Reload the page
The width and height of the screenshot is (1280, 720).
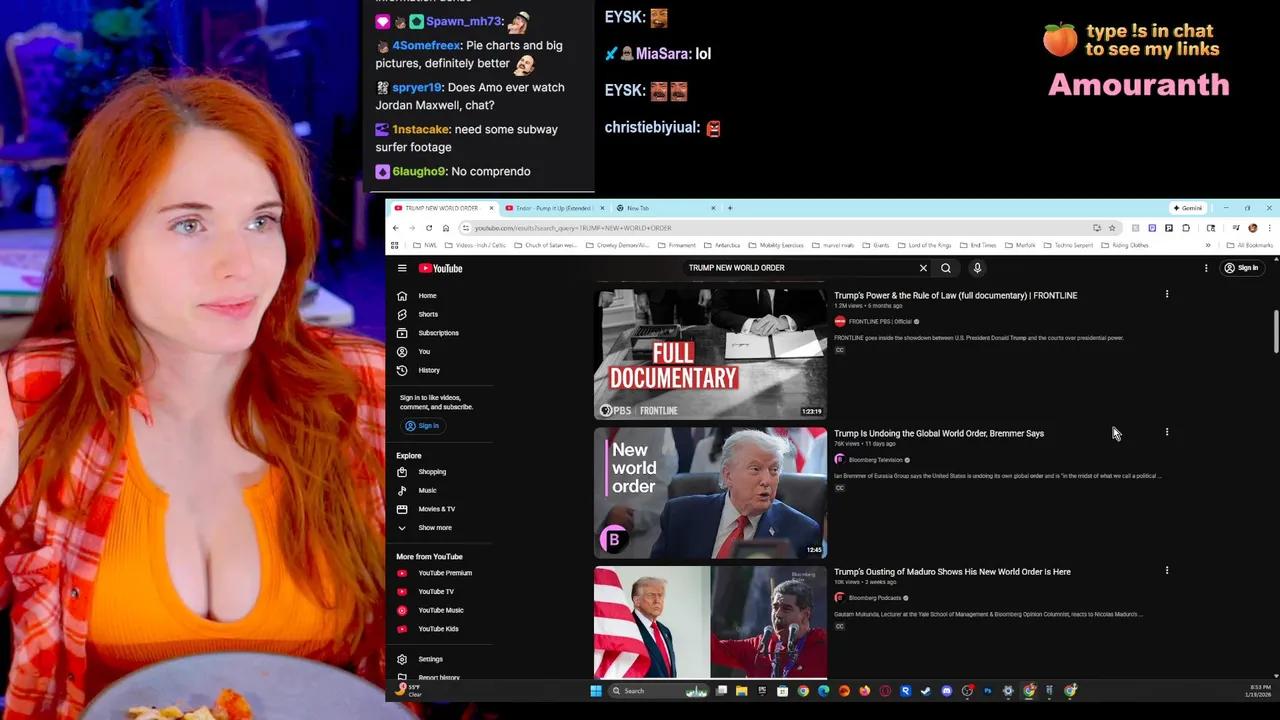pyautogui.click(x=429, y=228)
